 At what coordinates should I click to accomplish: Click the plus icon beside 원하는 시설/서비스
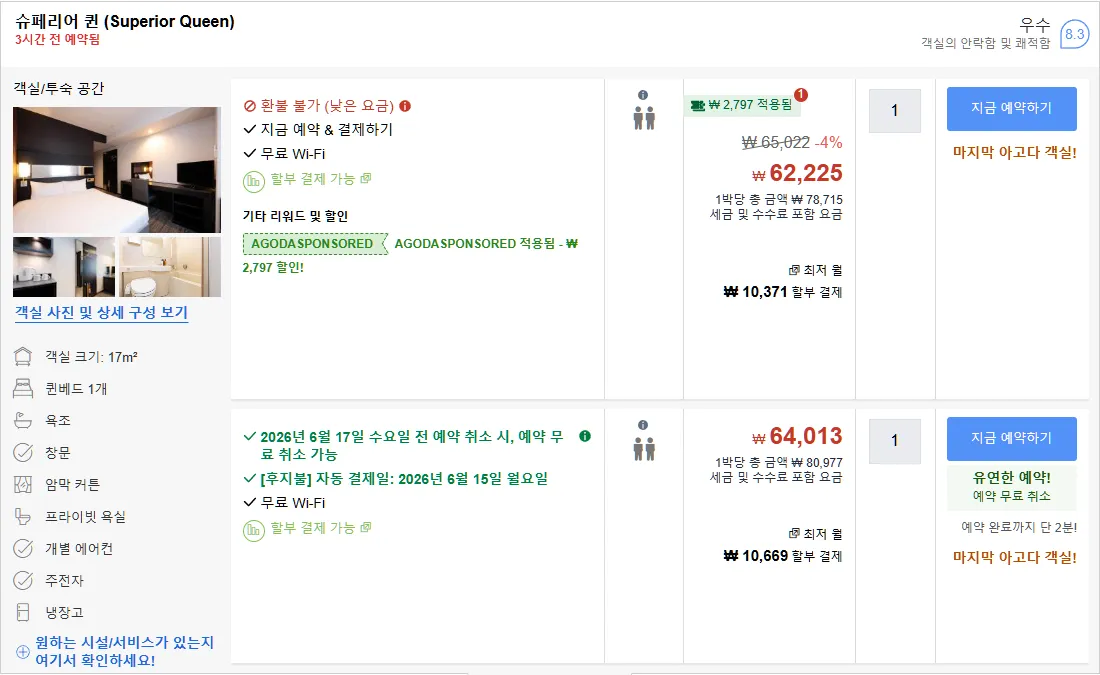click(x=23, y=652)
